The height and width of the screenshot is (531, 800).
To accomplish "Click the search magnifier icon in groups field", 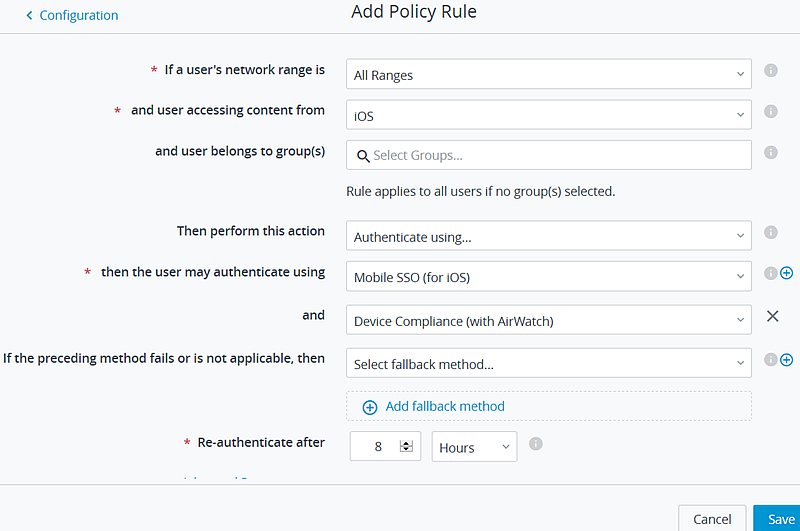I will tap(363, 156).
